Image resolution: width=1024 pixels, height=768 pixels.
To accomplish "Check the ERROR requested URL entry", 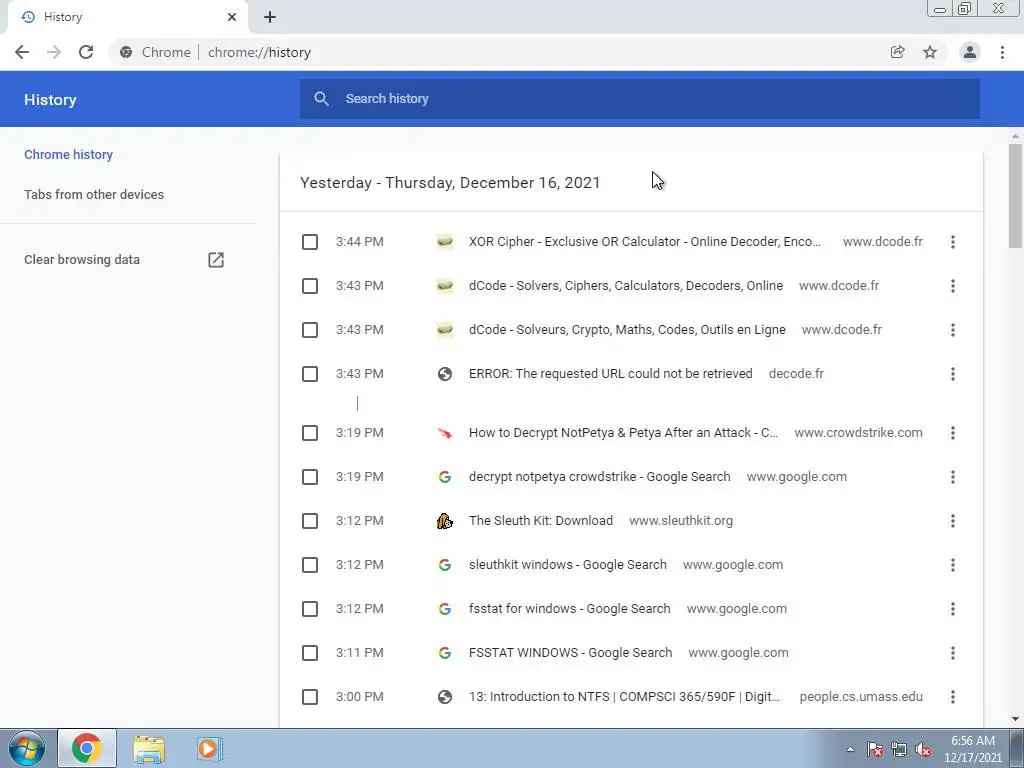I will [310, 374].
